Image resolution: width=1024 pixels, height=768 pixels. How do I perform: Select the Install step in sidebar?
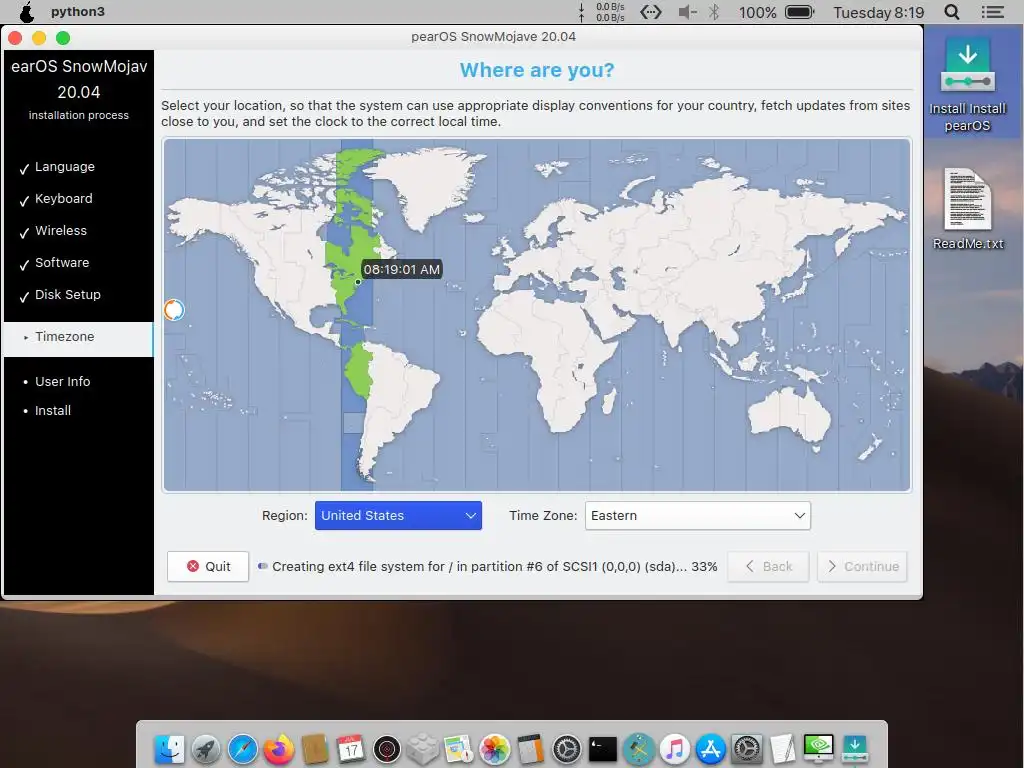click(53, 411)
